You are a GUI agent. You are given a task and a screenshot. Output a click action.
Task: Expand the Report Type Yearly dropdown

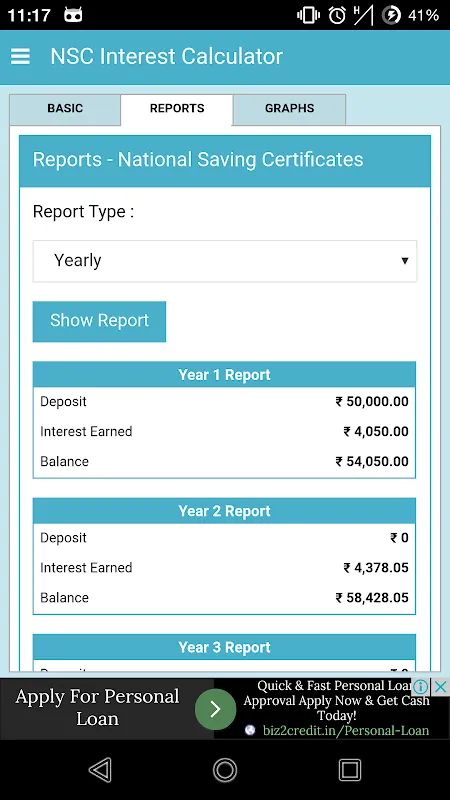[225, 261]
